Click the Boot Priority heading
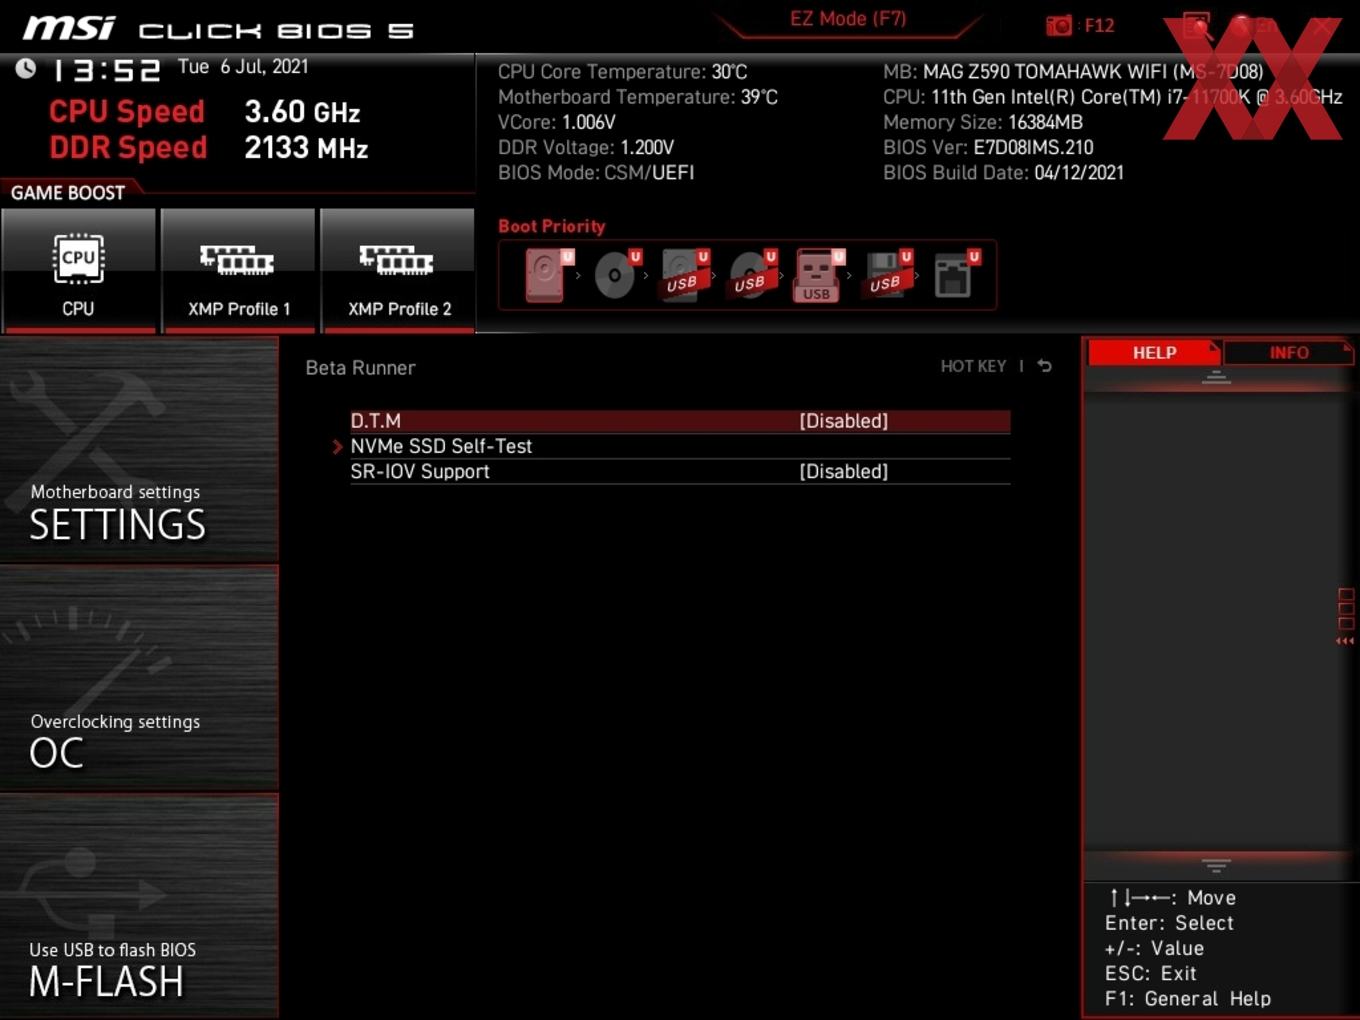Screen dimensions: 1360x1020 [x=552, y=226]
